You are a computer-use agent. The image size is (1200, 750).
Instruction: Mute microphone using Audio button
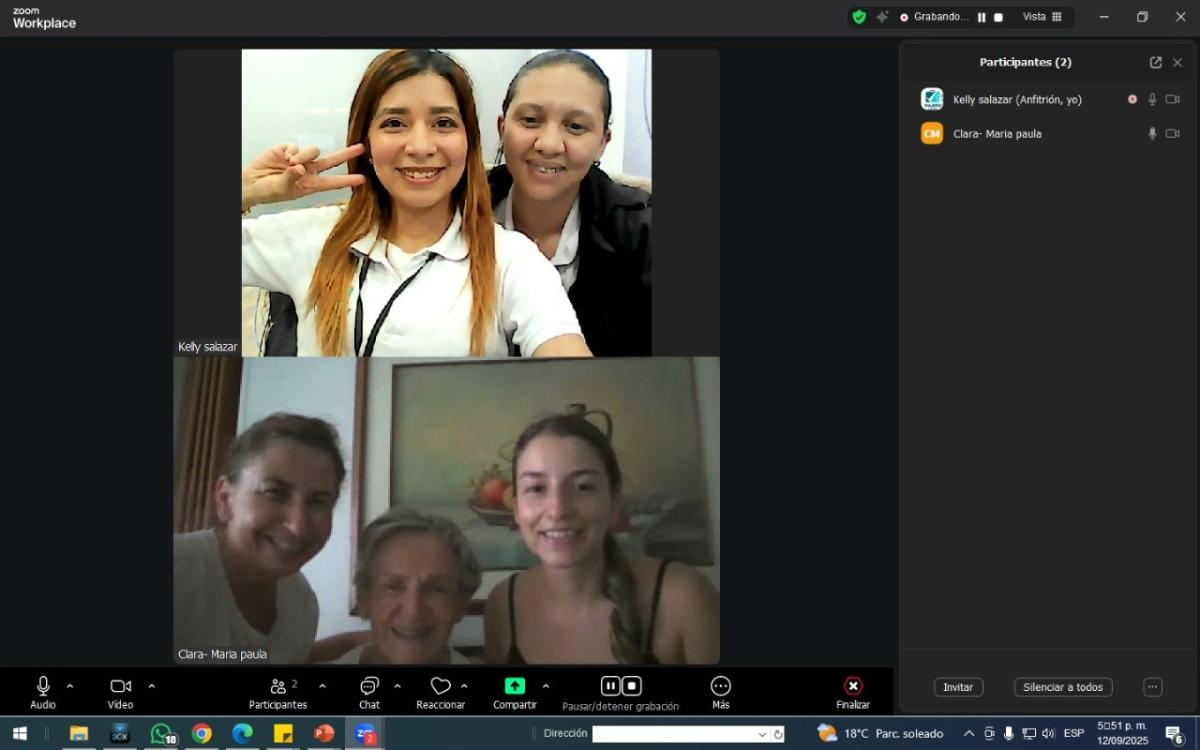point(43,687)
